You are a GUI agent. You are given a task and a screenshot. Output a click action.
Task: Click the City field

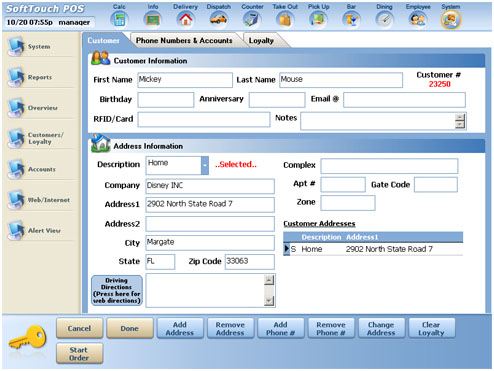point(210,243)
